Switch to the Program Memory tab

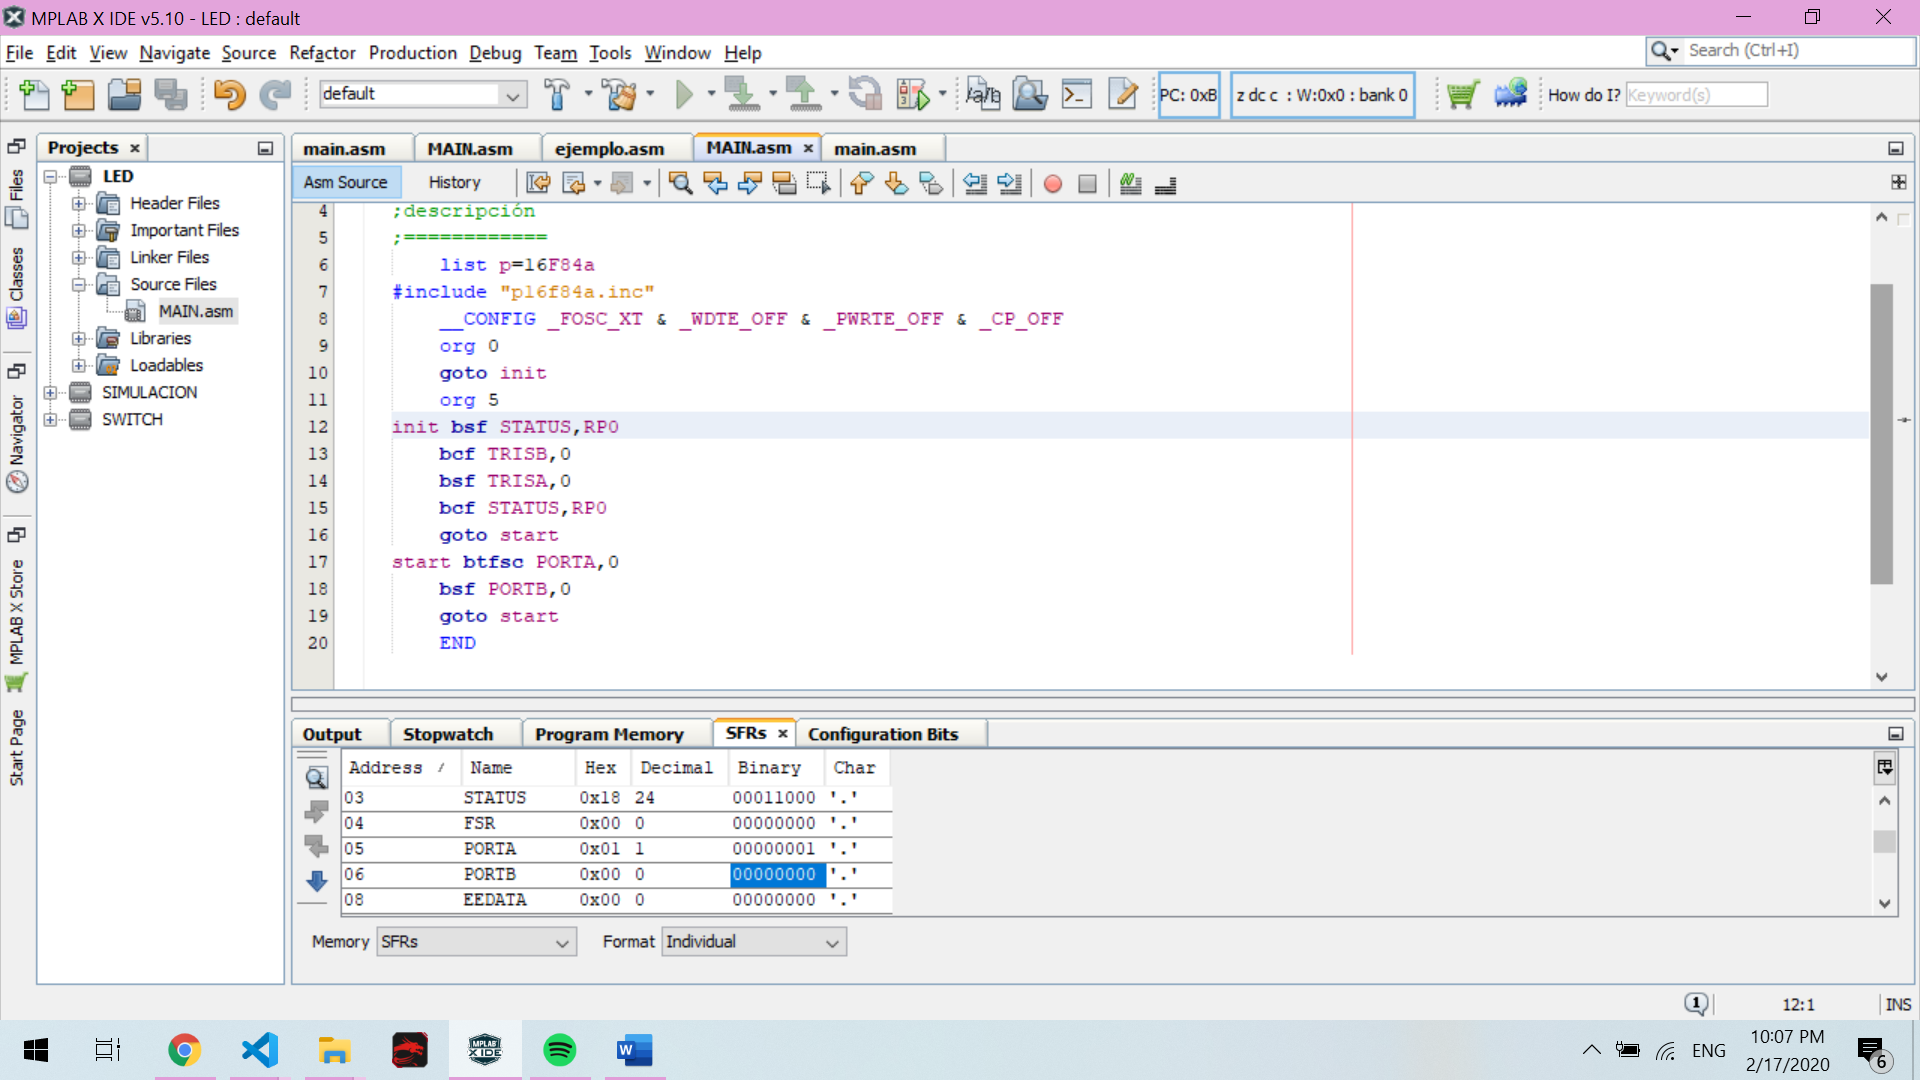608,734
